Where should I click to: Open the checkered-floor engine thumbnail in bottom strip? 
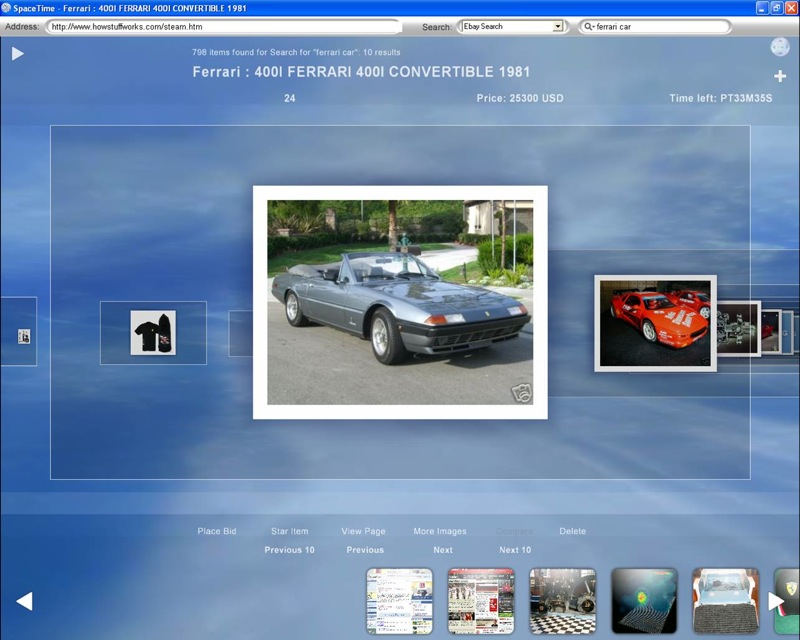point(563,601)
